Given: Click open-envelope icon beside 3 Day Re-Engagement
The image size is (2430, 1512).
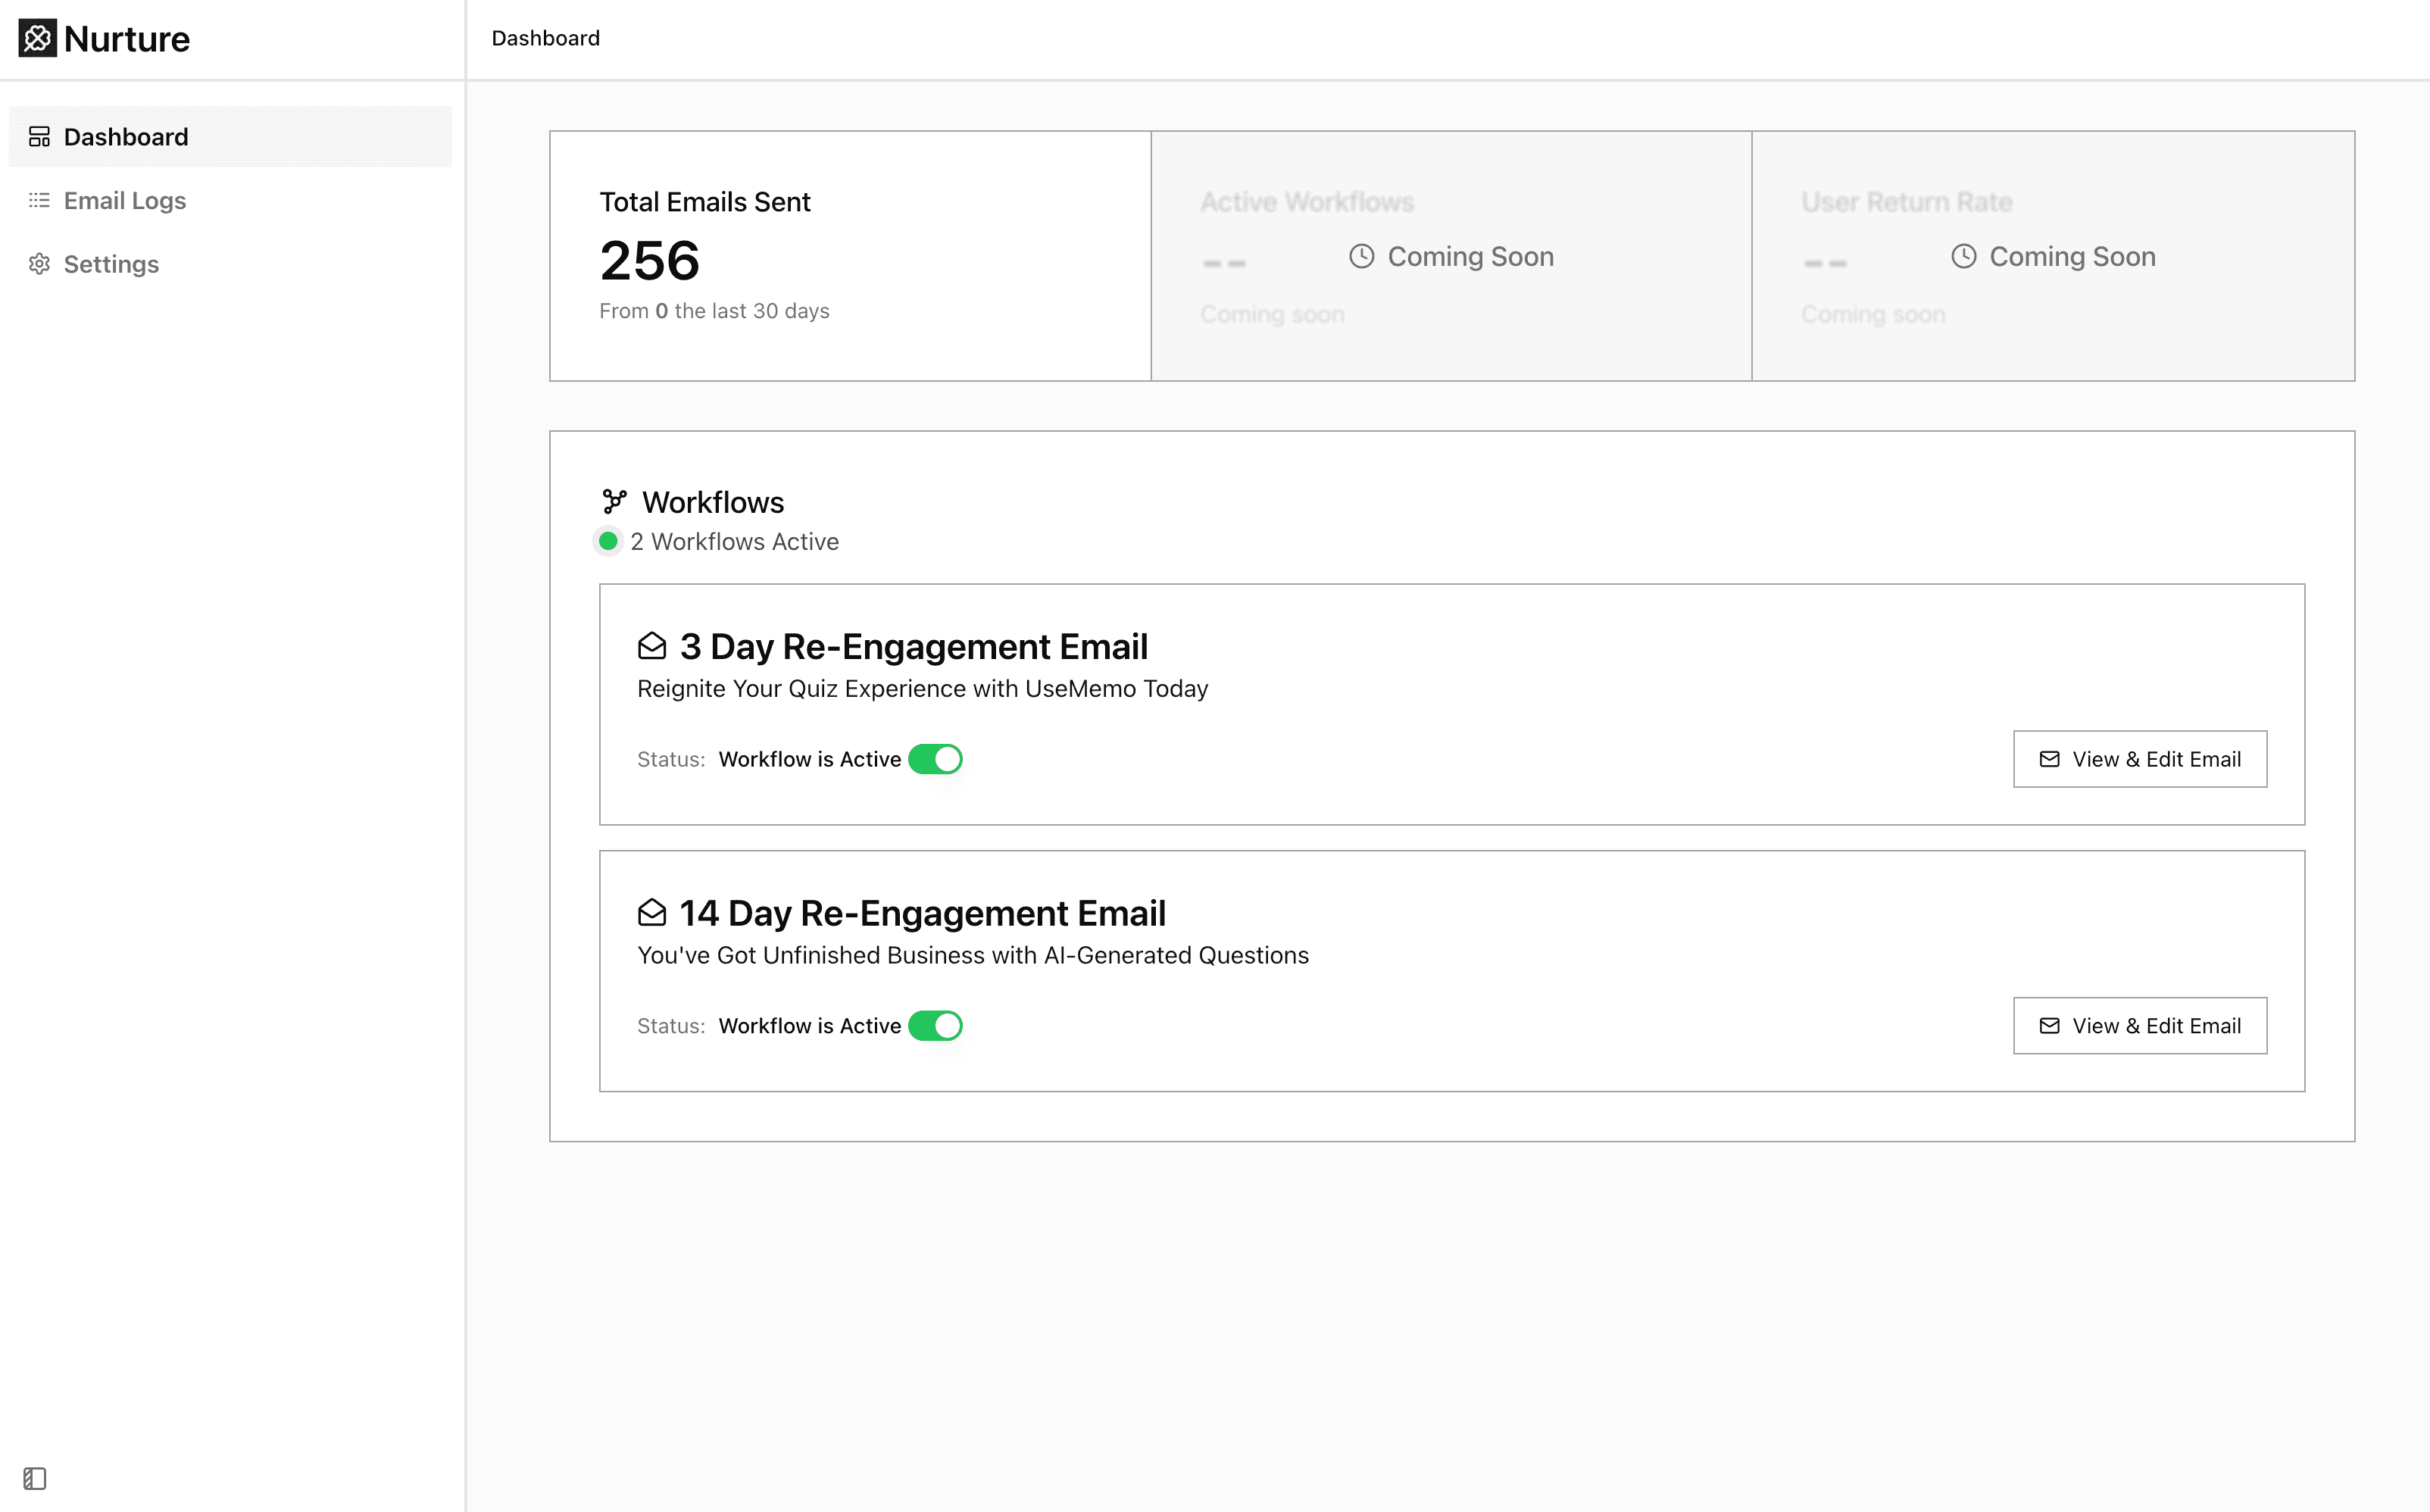Looking at the screenshot, I should pos(652,646).
